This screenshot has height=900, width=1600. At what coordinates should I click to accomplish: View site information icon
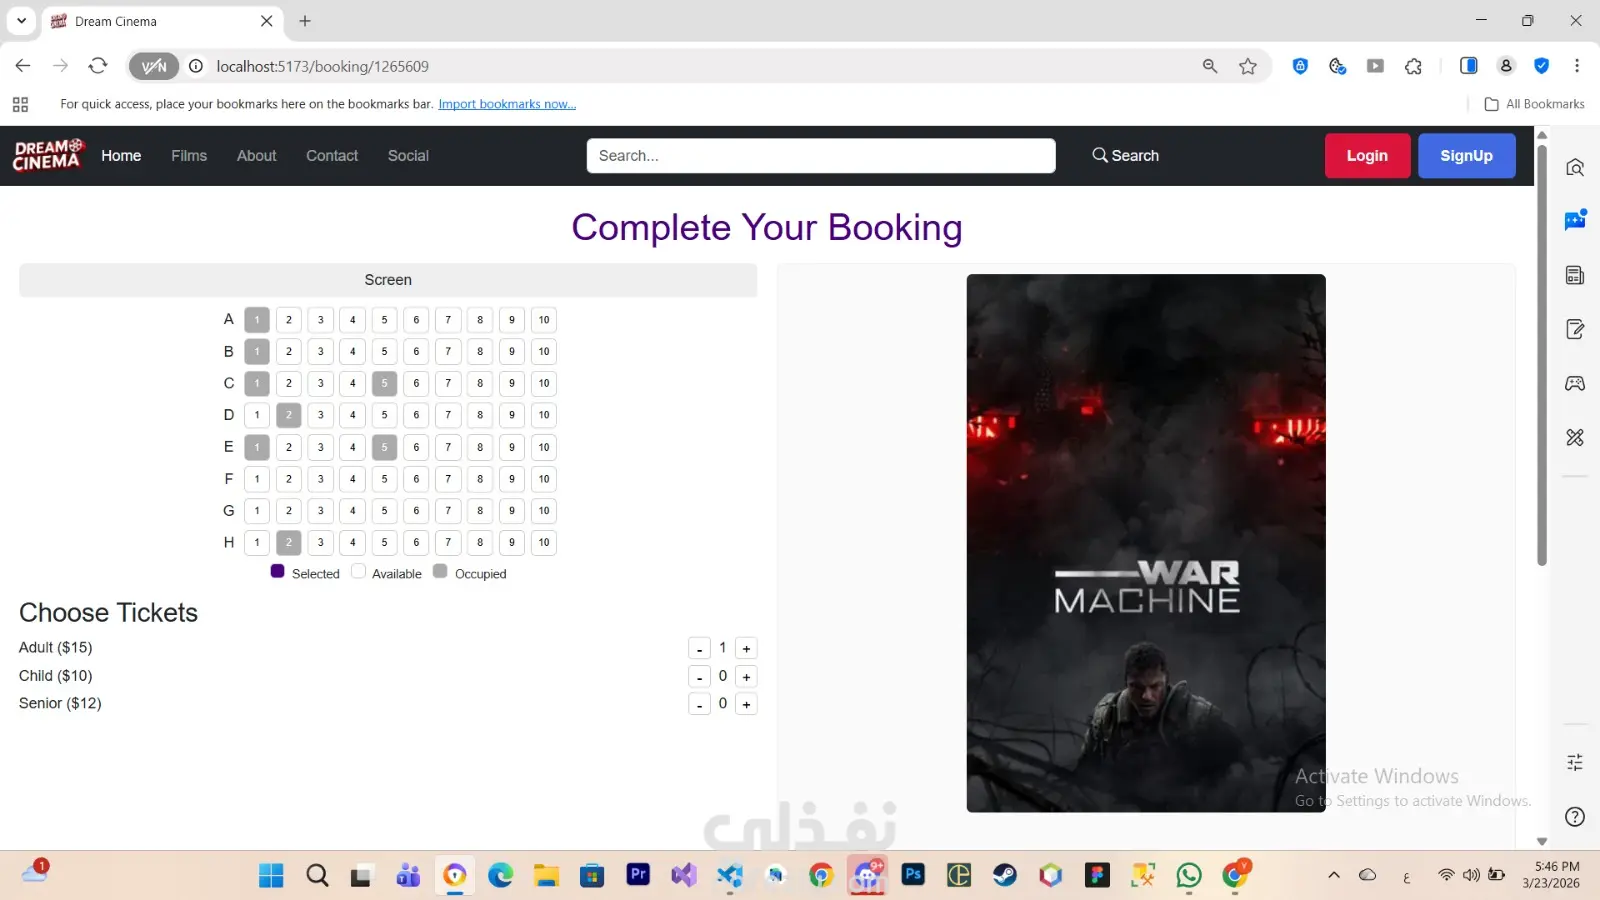coord(196,66)
